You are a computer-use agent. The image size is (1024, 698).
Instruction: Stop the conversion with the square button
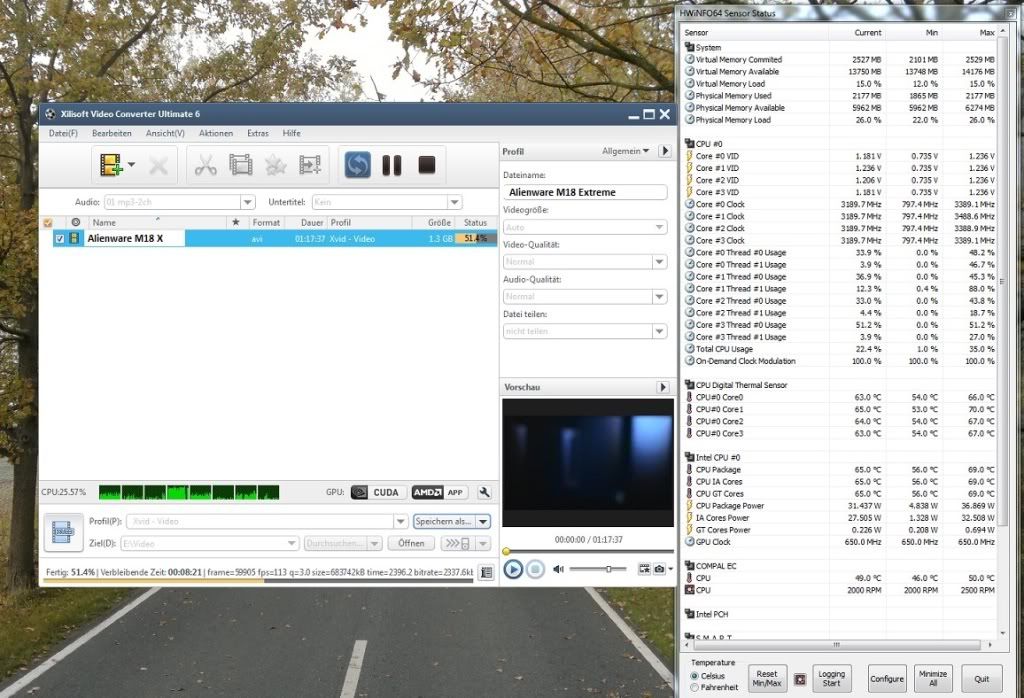(426, 165)
